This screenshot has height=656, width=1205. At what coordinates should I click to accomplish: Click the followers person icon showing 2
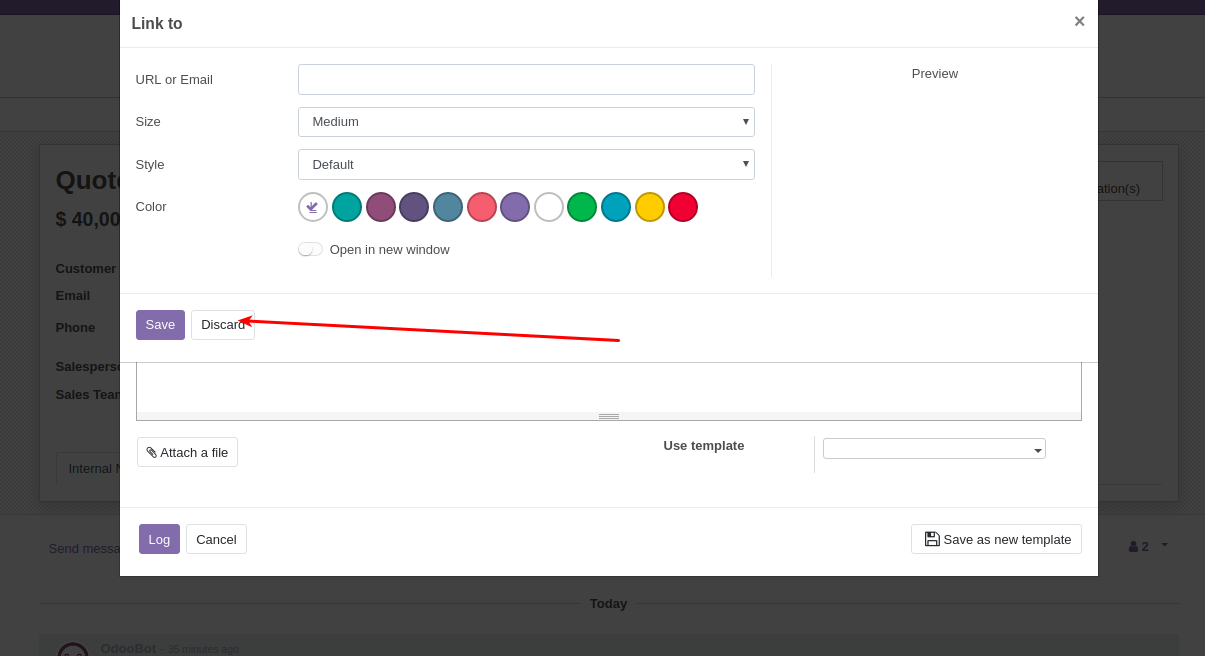click(1137, 546)
